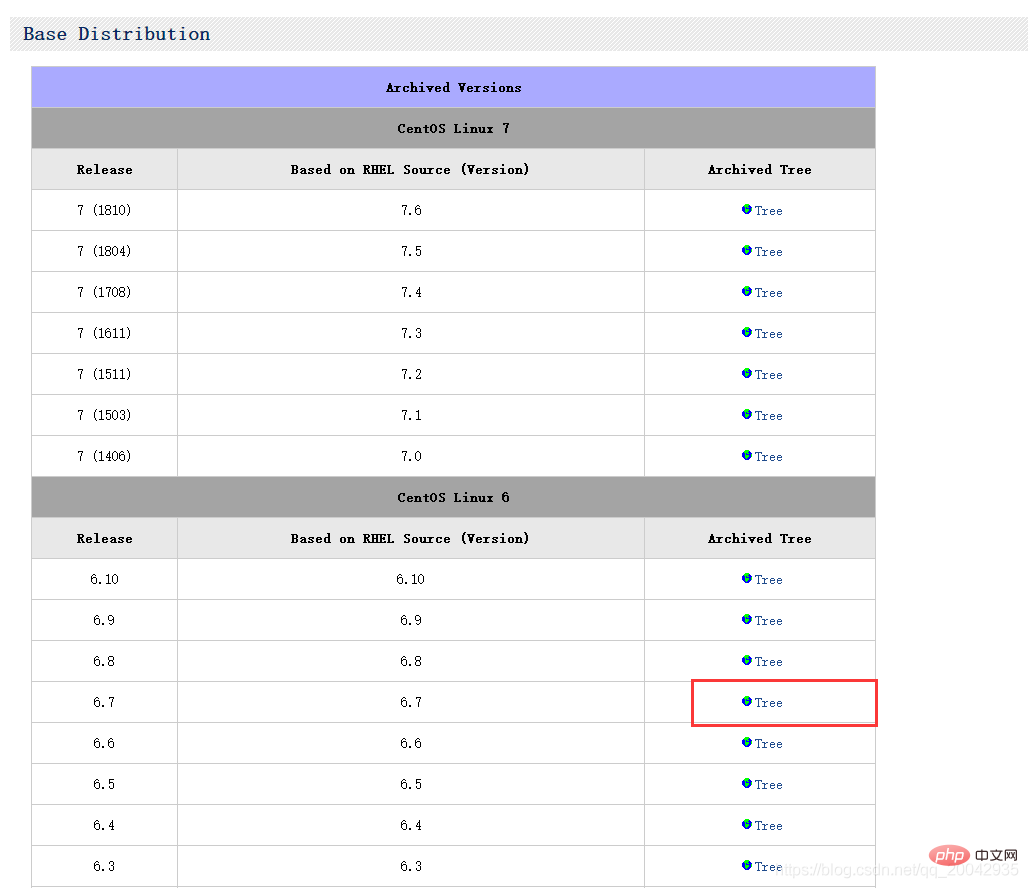Click "6.6" in the RHEL Source column
Image resolution: width=1028 pixels, height=888 pixels.
pos(411,744)
